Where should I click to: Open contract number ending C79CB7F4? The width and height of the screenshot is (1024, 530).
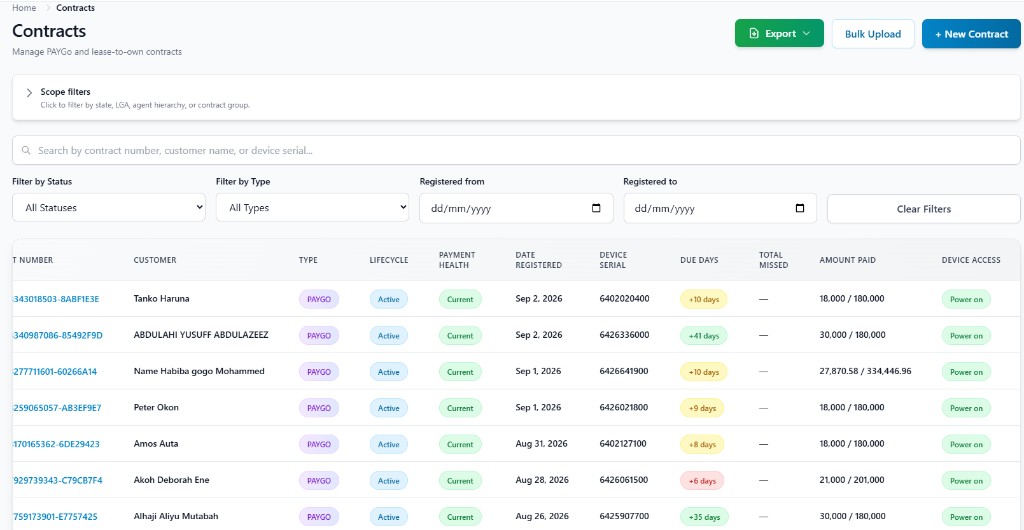tap(57, 480)
